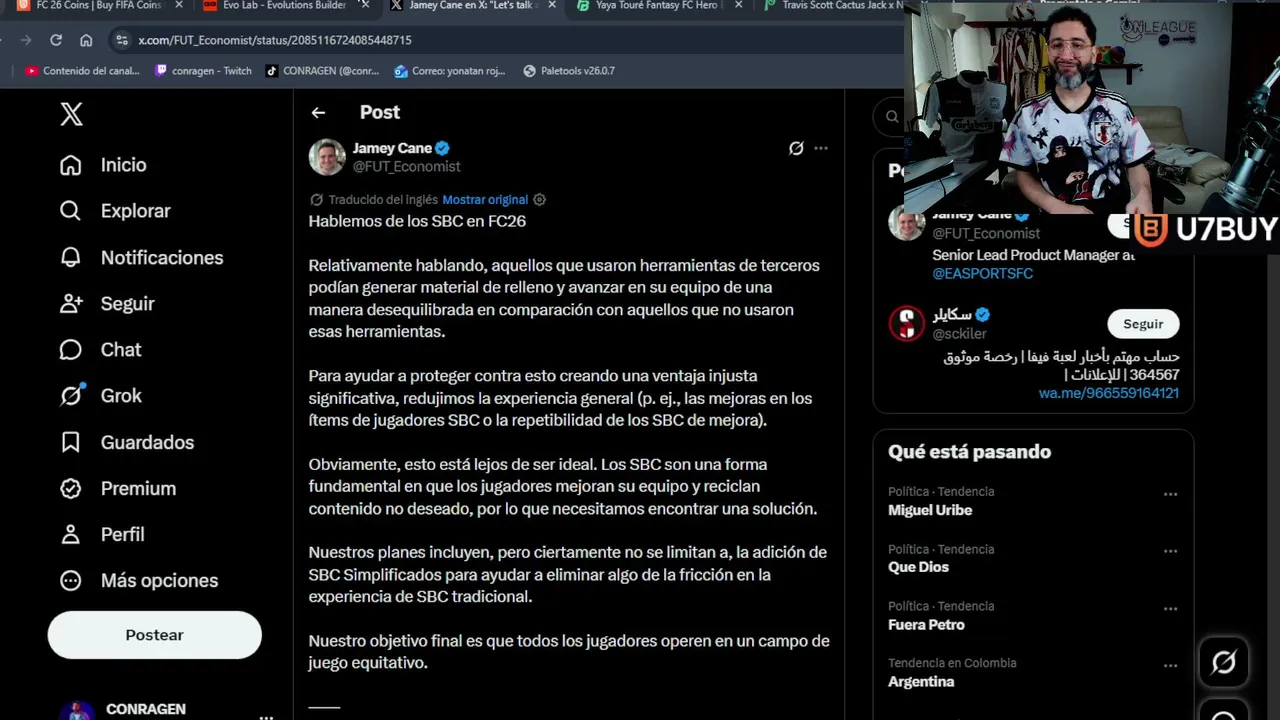Open Correo: yonatan bookmark
The width and height of the screenshot is (1280, 720).
tap(450, 71)
